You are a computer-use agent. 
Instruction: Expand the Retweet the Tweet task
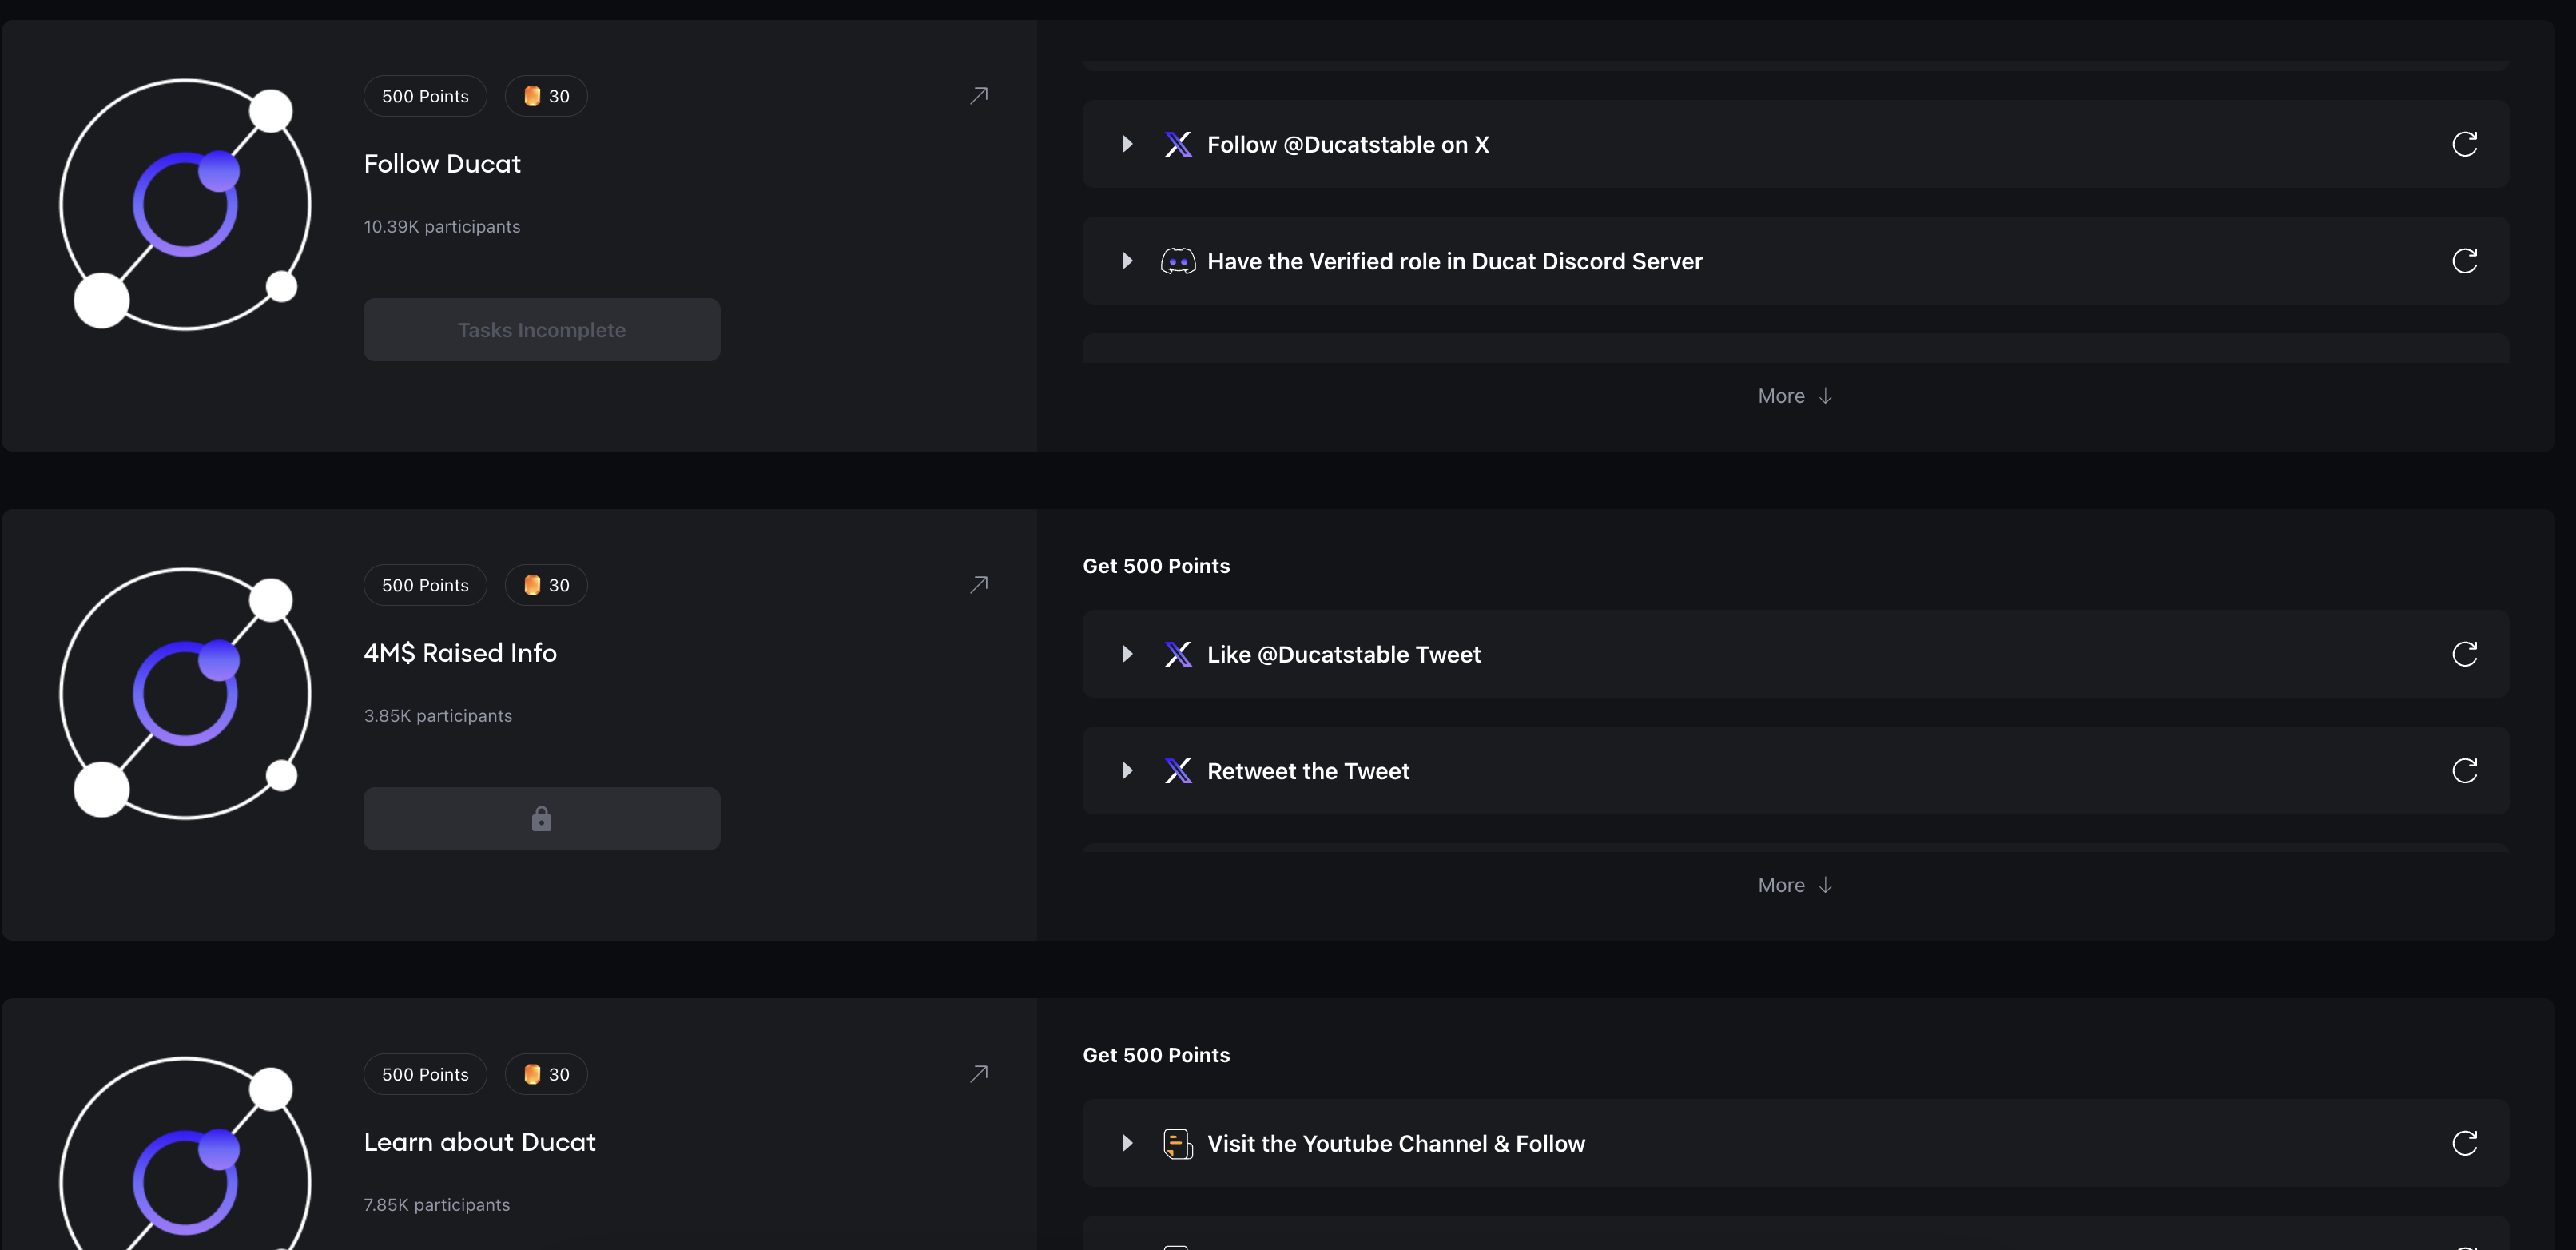pyautogui.click(x=1127, y=771)
